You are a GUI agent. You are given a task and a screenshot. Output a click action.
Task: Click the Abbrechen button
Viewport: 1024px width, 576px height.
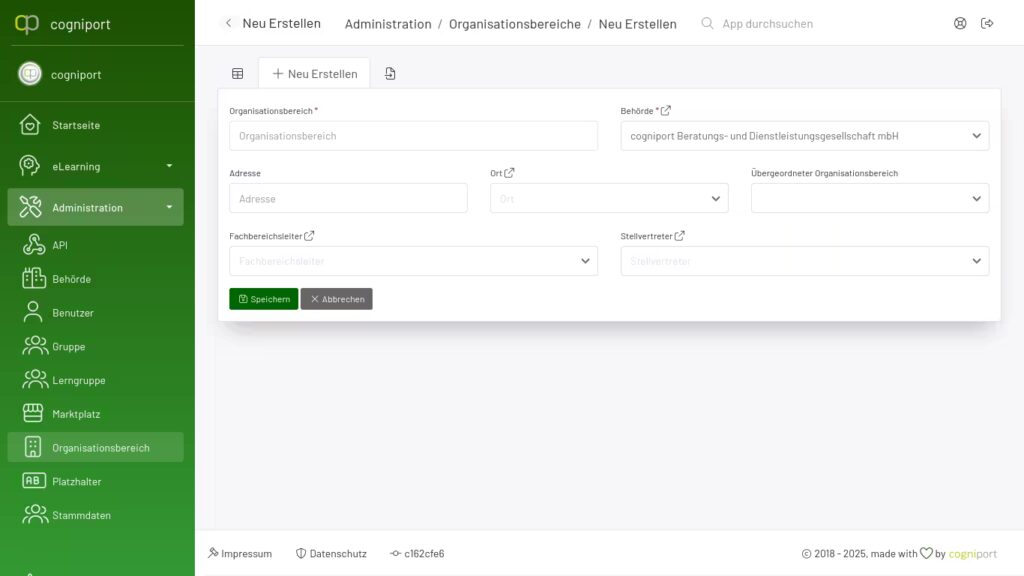(336, 299)
